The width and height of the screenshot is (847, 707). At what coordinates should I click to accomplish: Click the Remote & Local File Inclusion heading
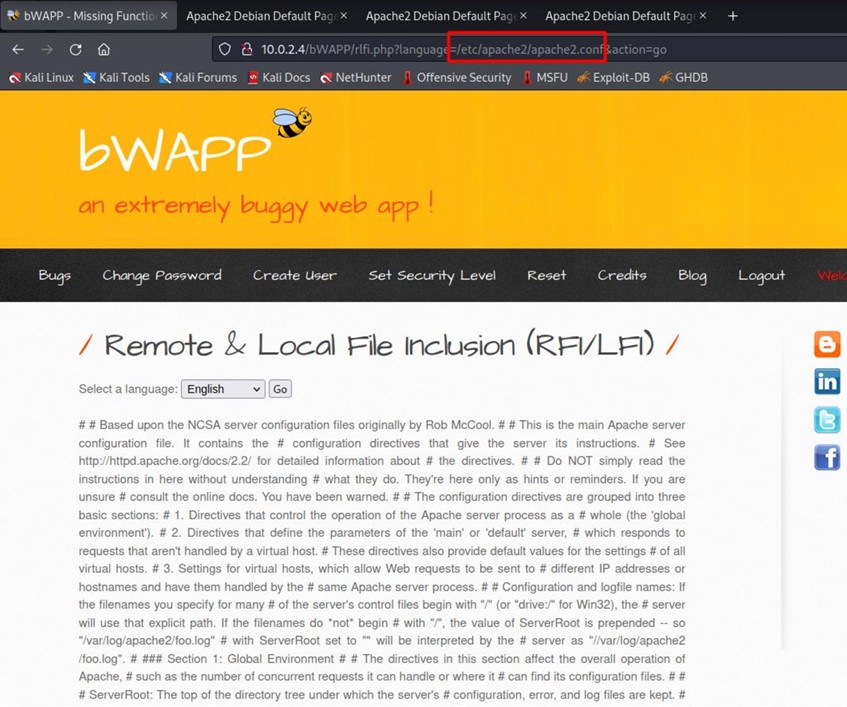[379, 344]
